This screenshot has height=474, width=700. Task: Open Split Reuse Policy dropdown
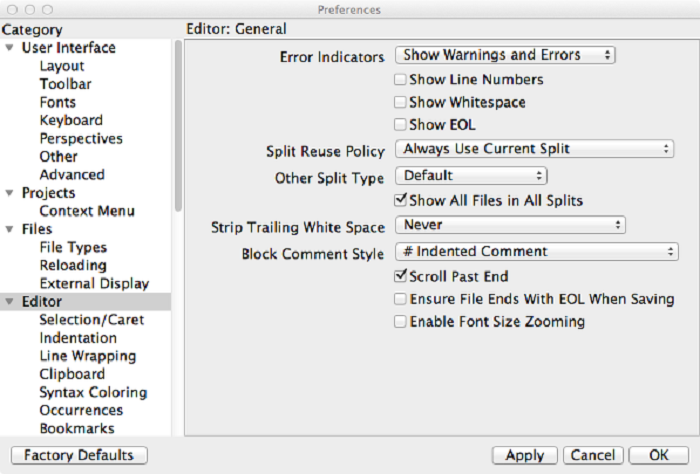(534, 149)
